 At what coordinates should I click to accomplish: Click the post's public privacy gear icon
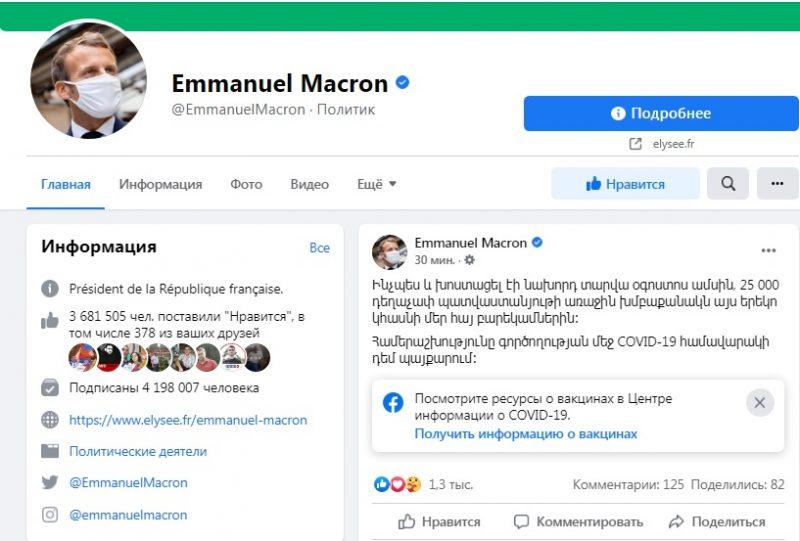[470, 260]
